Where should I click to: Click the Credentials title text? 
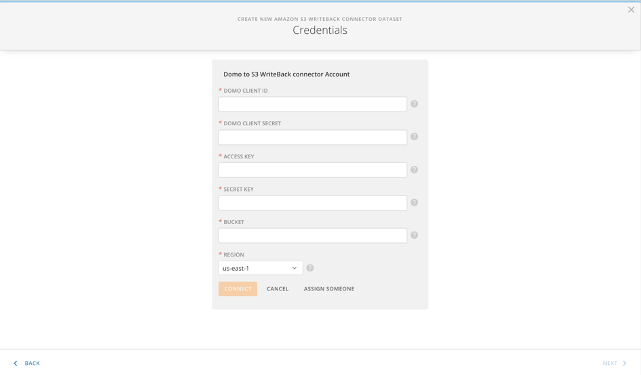320,30
